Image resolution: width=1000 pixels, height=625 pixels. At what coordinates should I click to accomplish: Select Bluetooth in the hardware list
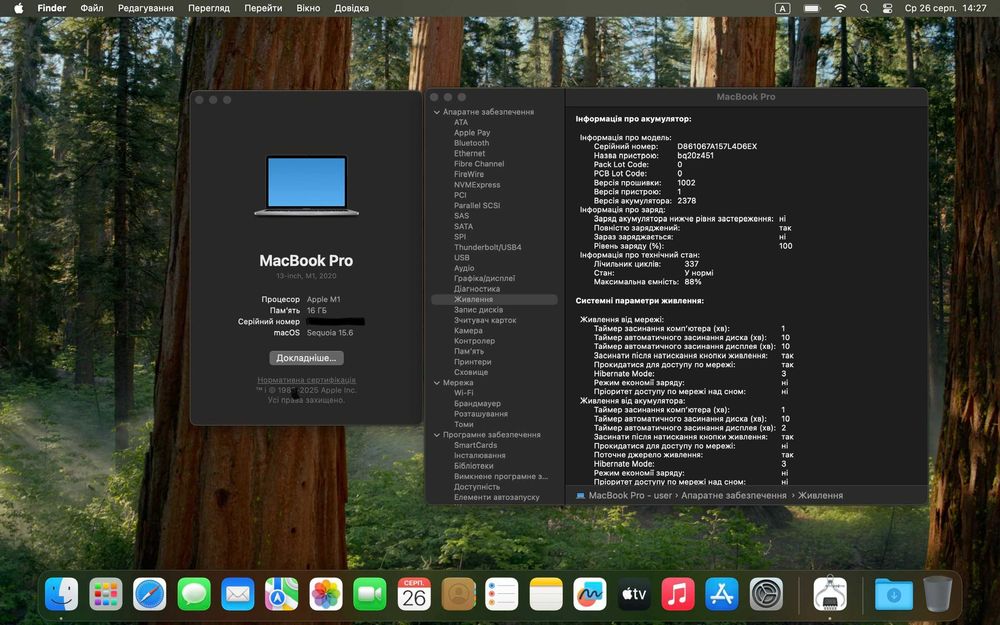(471, 143)
